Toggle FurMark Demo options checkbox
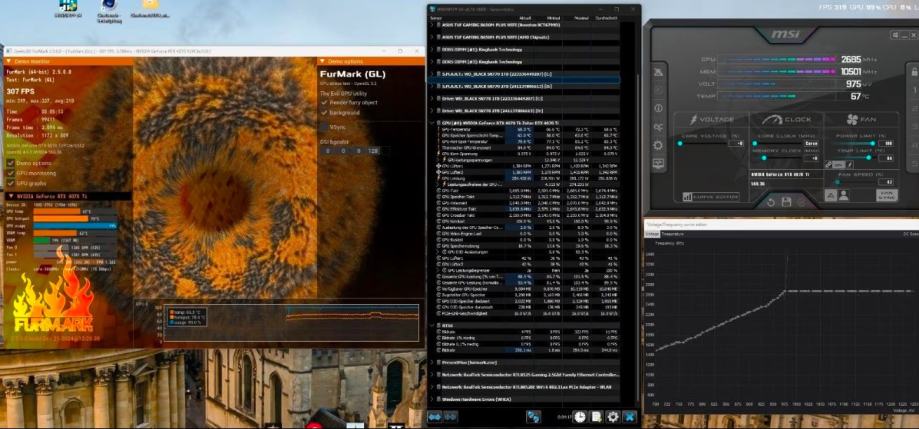The width and height of the screenshot is (919, 429). [x=11, y=164]
